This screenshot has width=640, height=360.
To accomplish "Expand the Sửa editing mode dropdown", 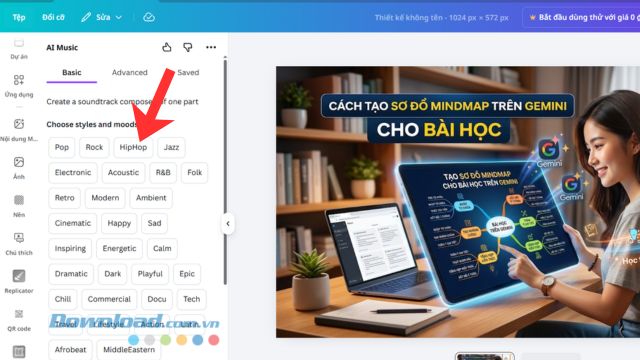I will pos(102,17).
